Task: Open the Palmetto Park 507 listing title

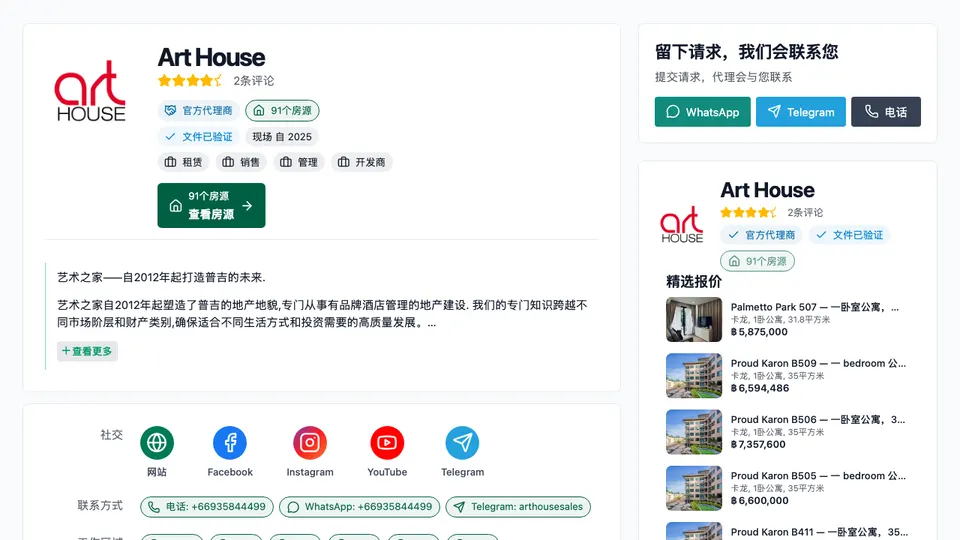Action: pos(815,307)
